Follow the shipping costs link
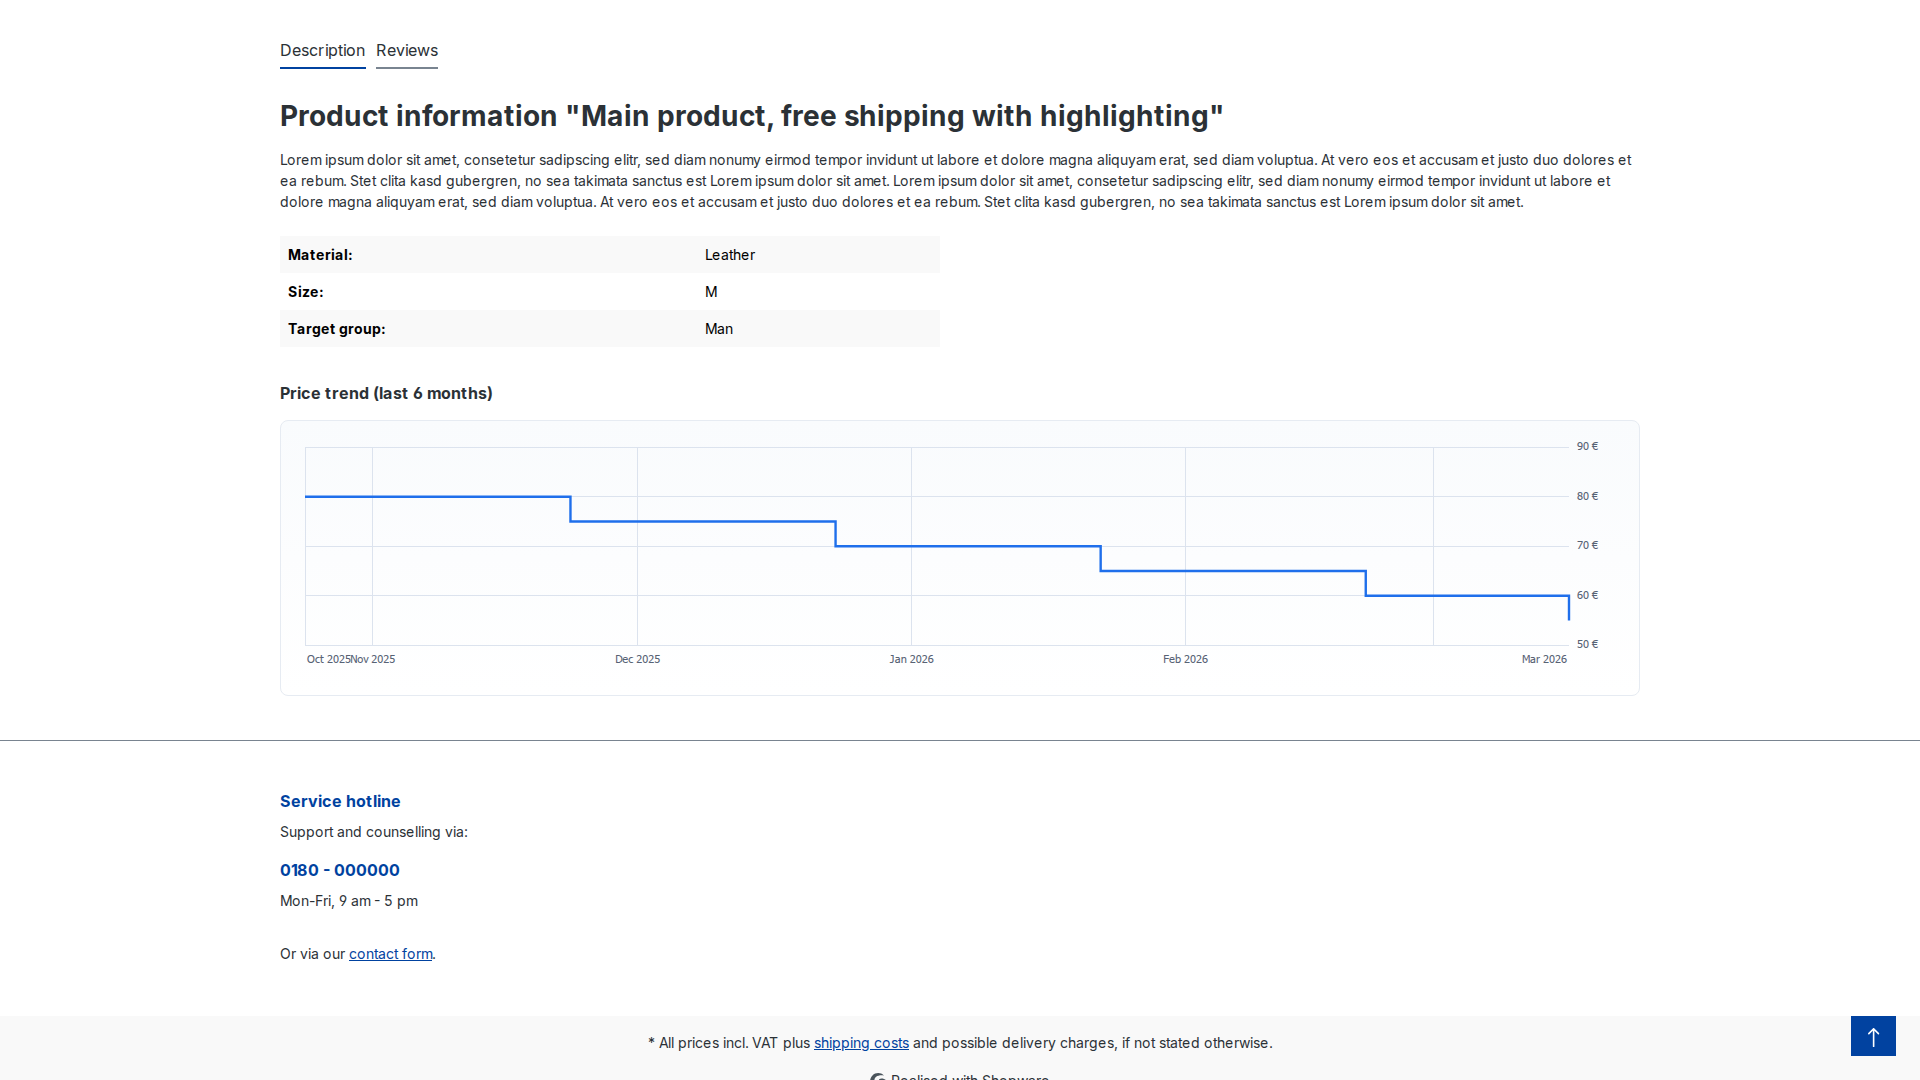The image size is (1920, 1080). pyautogui.click(x=861, y=1043)
